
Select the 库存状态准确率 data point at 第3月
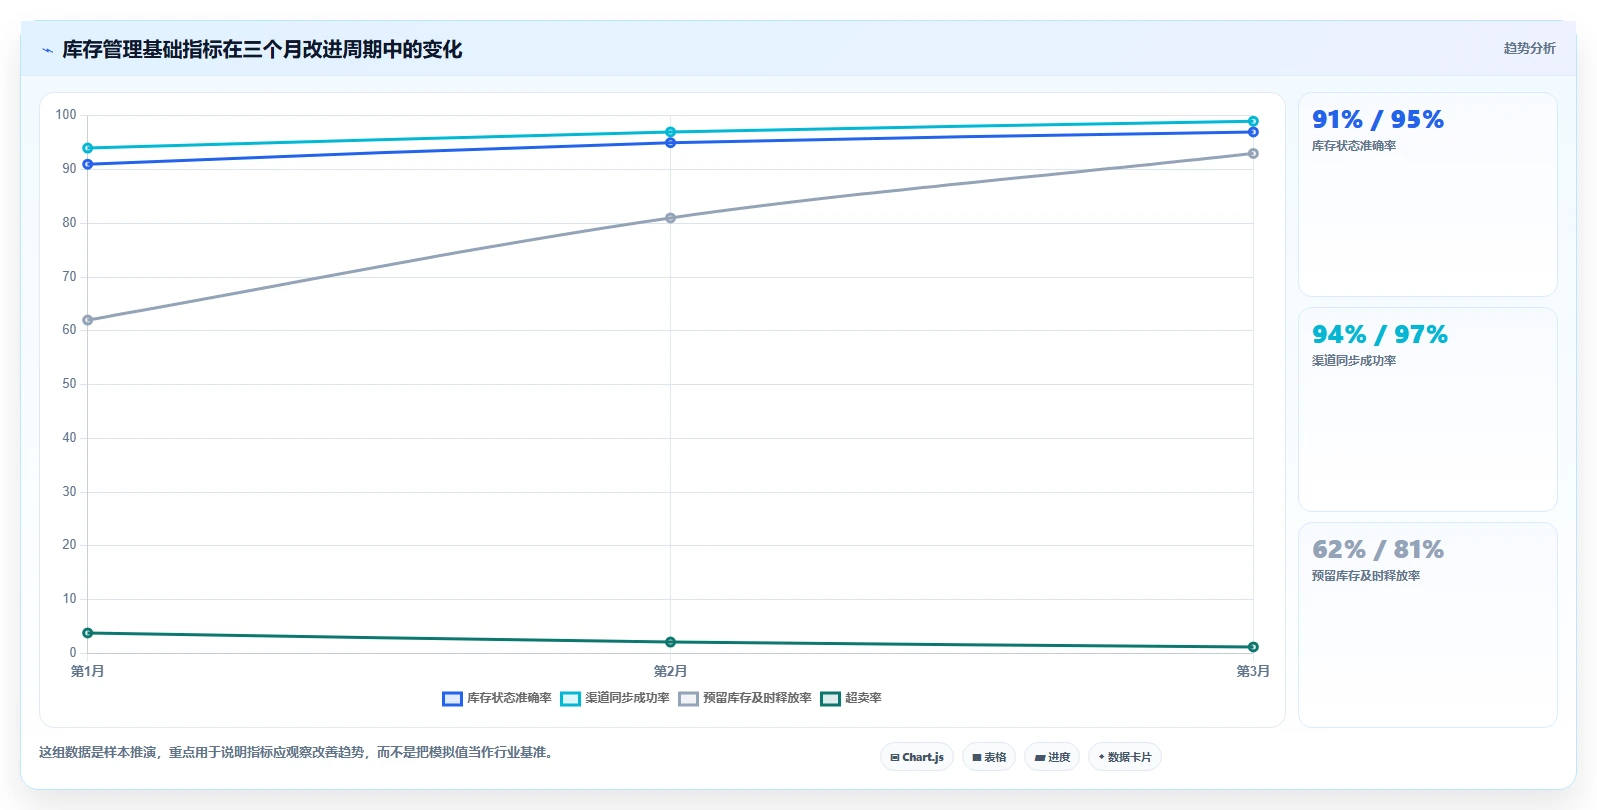[x=1253, y=132]
